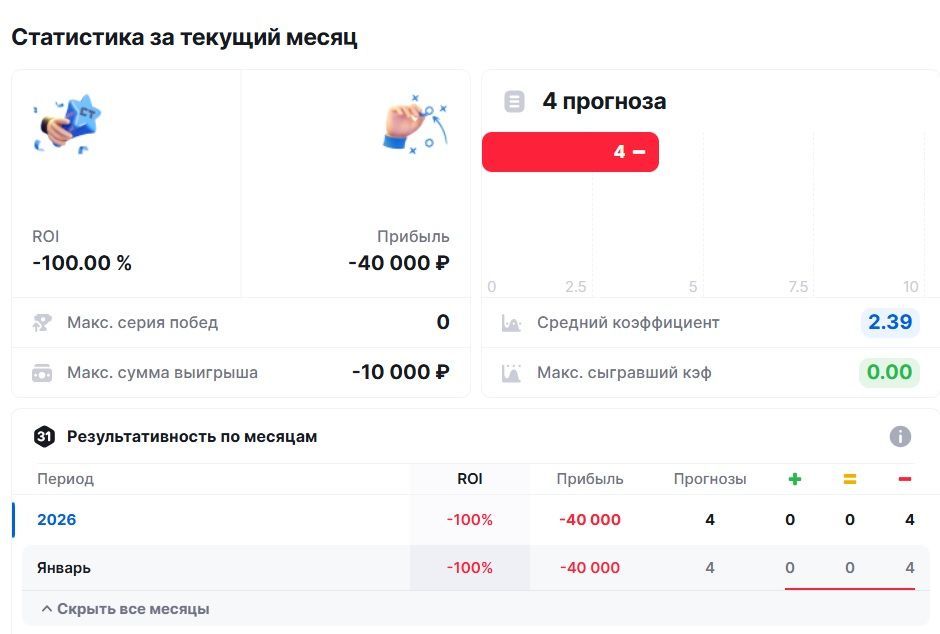Toggle the green plus wins column filter
This screenshot has width=940, height=634.
click(x=794, y=478)
